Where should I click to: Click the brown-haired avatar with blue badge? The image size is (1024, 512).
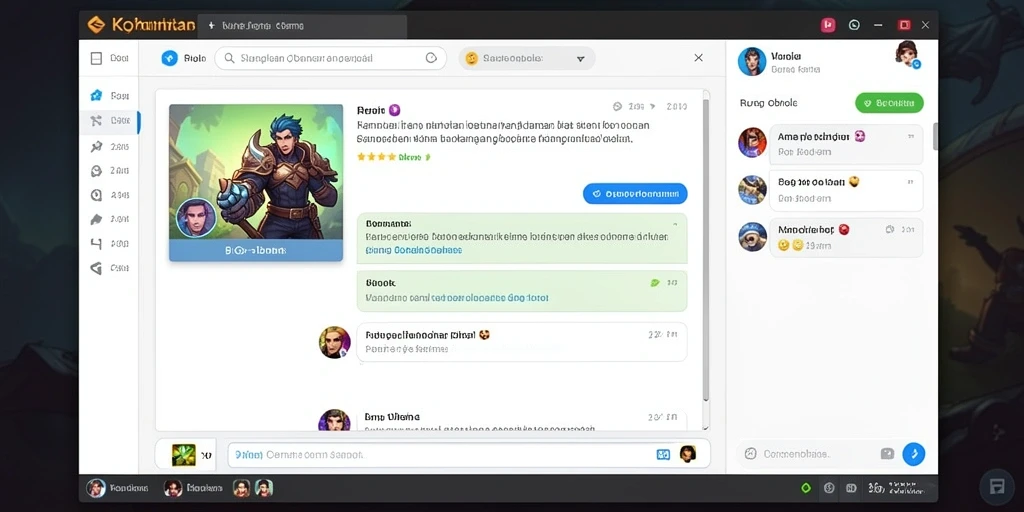coord(906,54)
